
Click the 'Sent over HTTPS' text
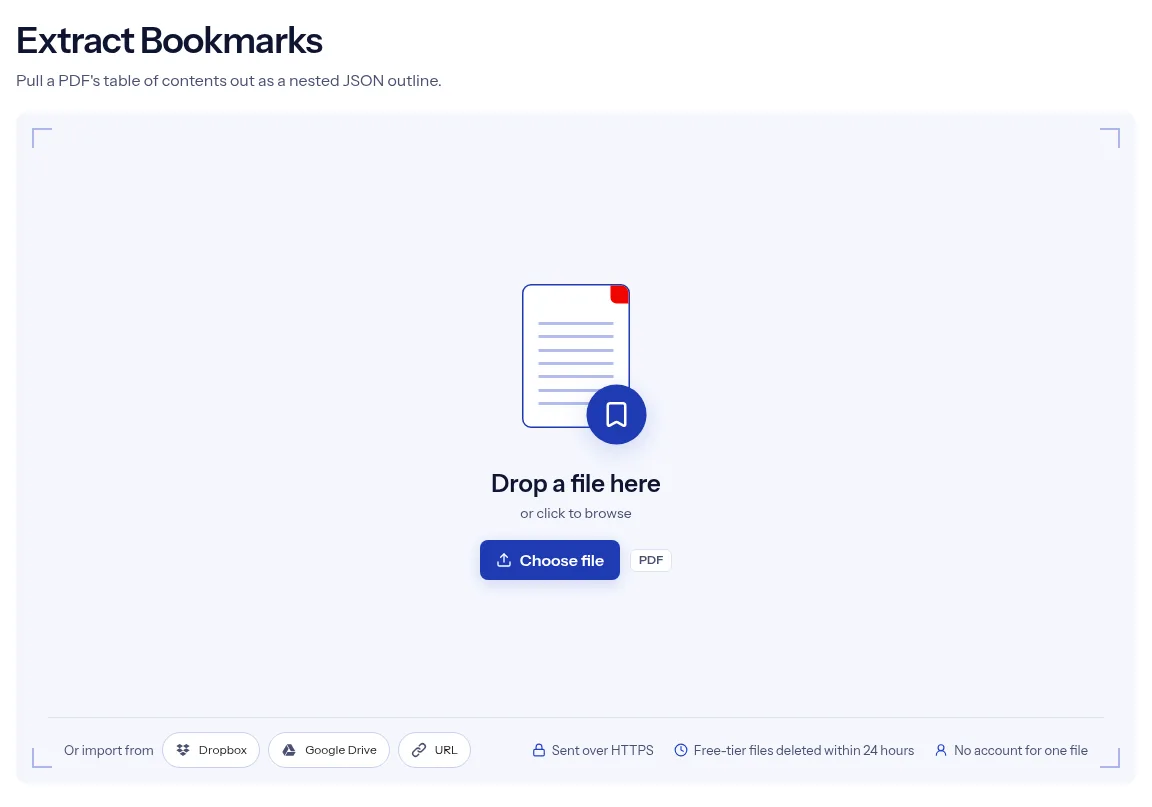tap(602, 750)
